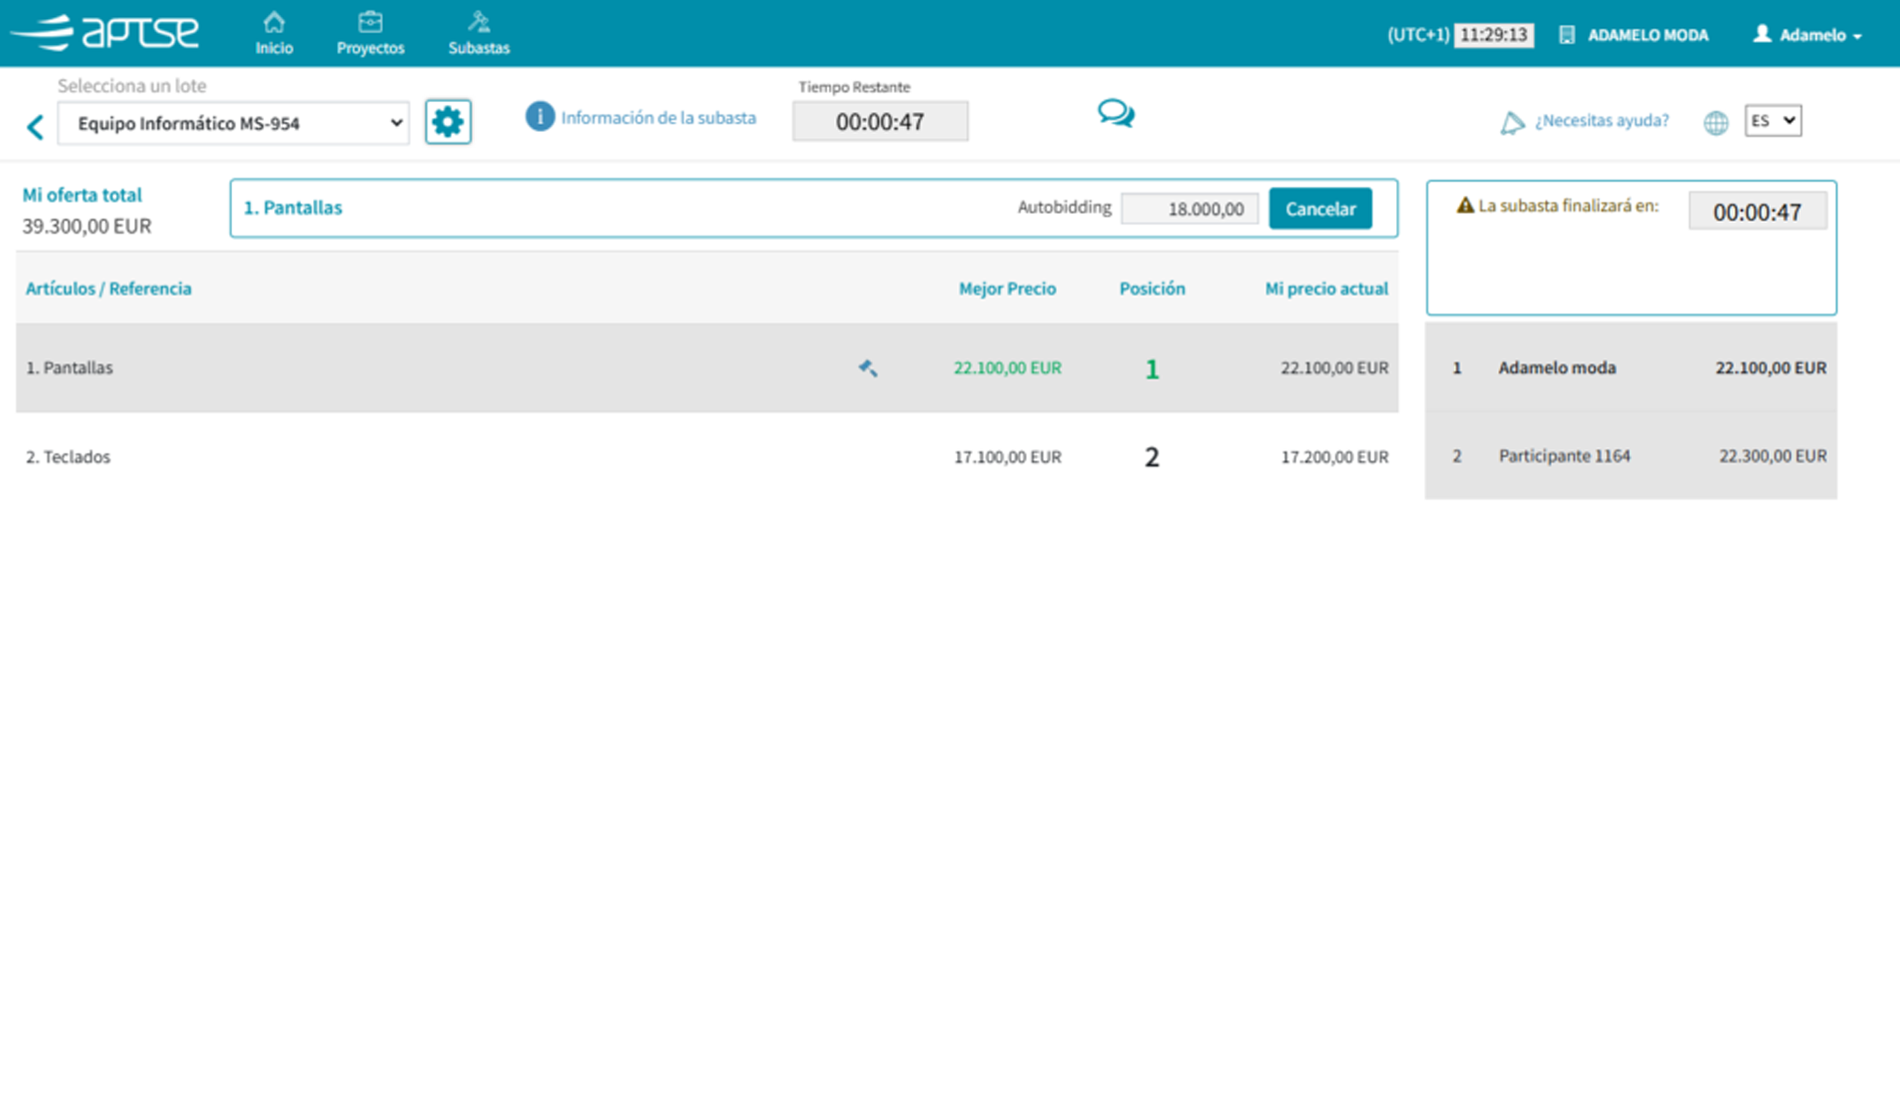The width and height of the screenshot is (1900, 1100).
Task: Expand the Adamelo user menu
Action: click(1808, 35)
